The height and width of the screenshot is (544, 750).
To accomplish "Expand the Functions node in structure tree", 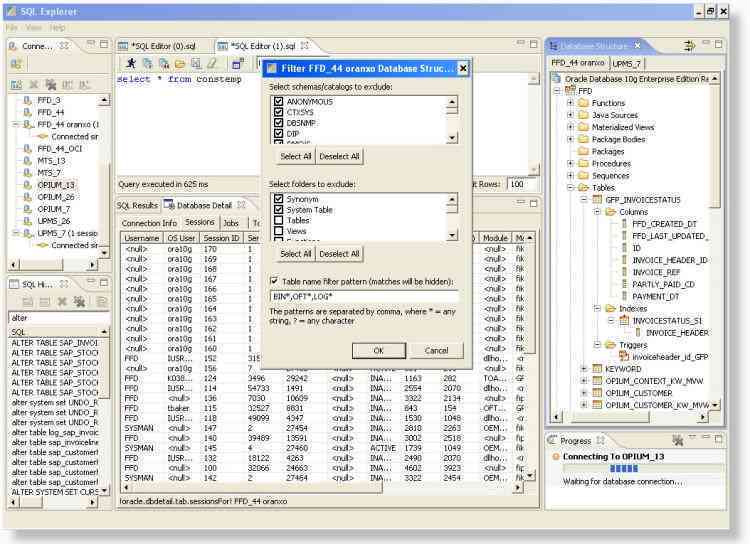I will tap(570, 103).
